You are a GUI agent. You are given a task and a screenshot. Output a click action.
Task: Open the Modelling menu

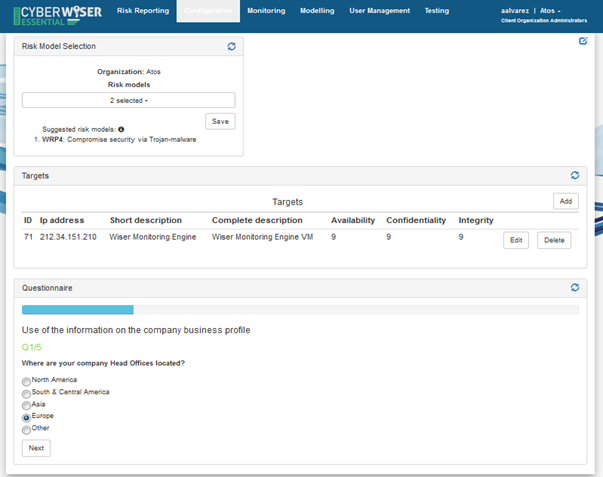[317, 11]
